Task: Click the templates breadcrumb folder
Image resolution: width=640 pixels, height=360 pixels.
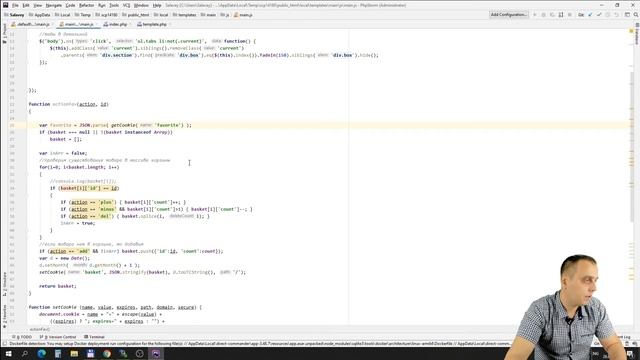Action: [184, 15]
